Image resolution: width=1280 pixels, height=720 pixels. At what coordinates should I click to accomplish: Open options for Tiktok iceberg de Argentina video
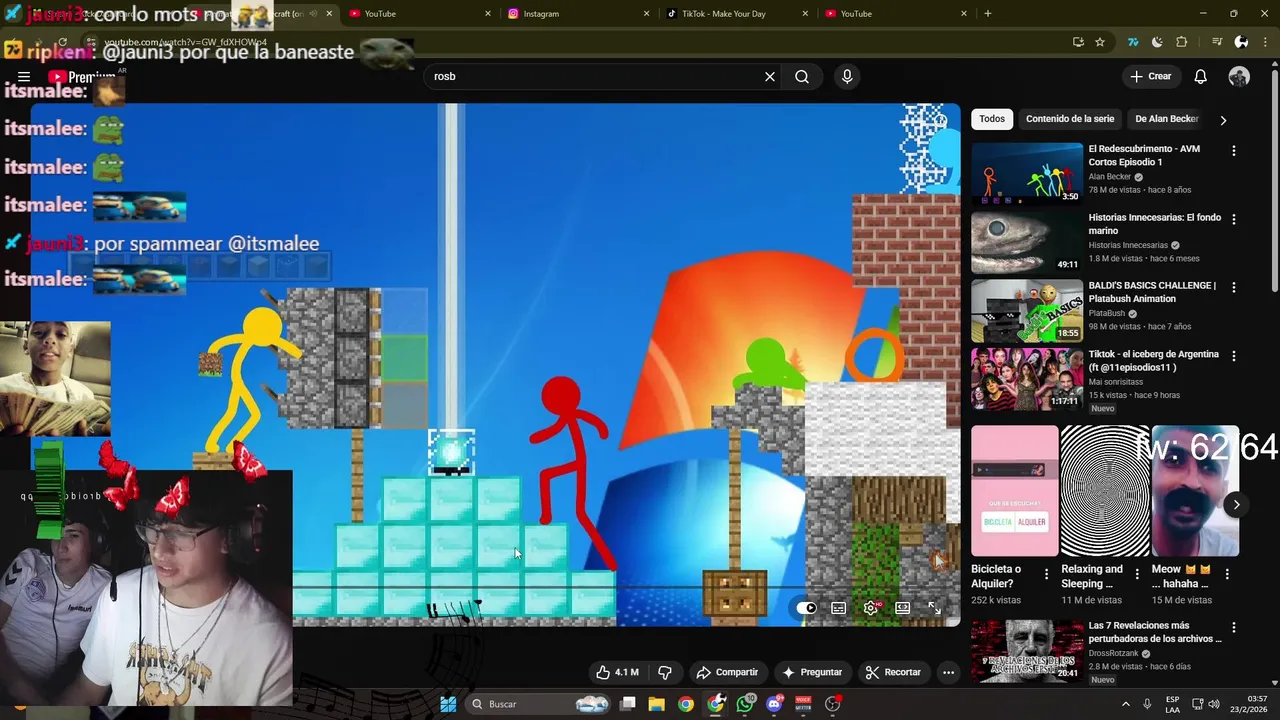[x=1234, y=356]
